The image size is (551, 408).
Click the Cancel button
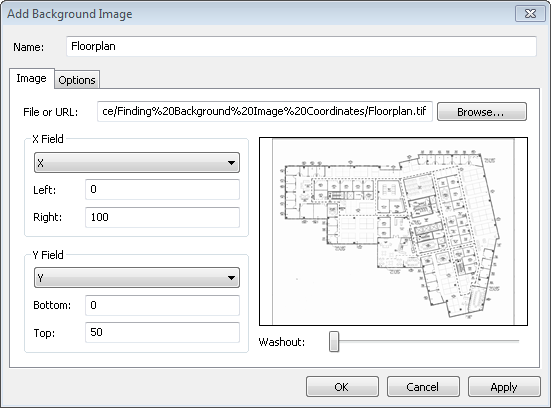coord(423,387)
